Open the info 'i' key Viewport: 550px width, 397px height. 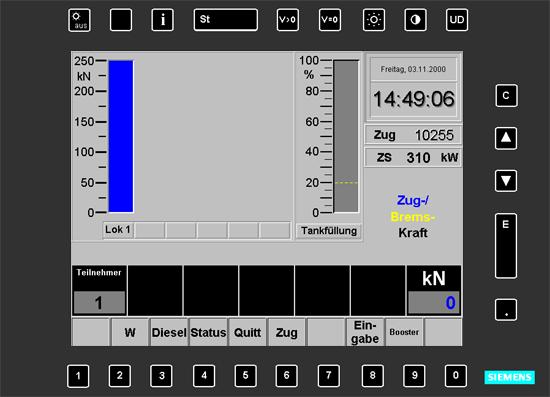point(162,20)
